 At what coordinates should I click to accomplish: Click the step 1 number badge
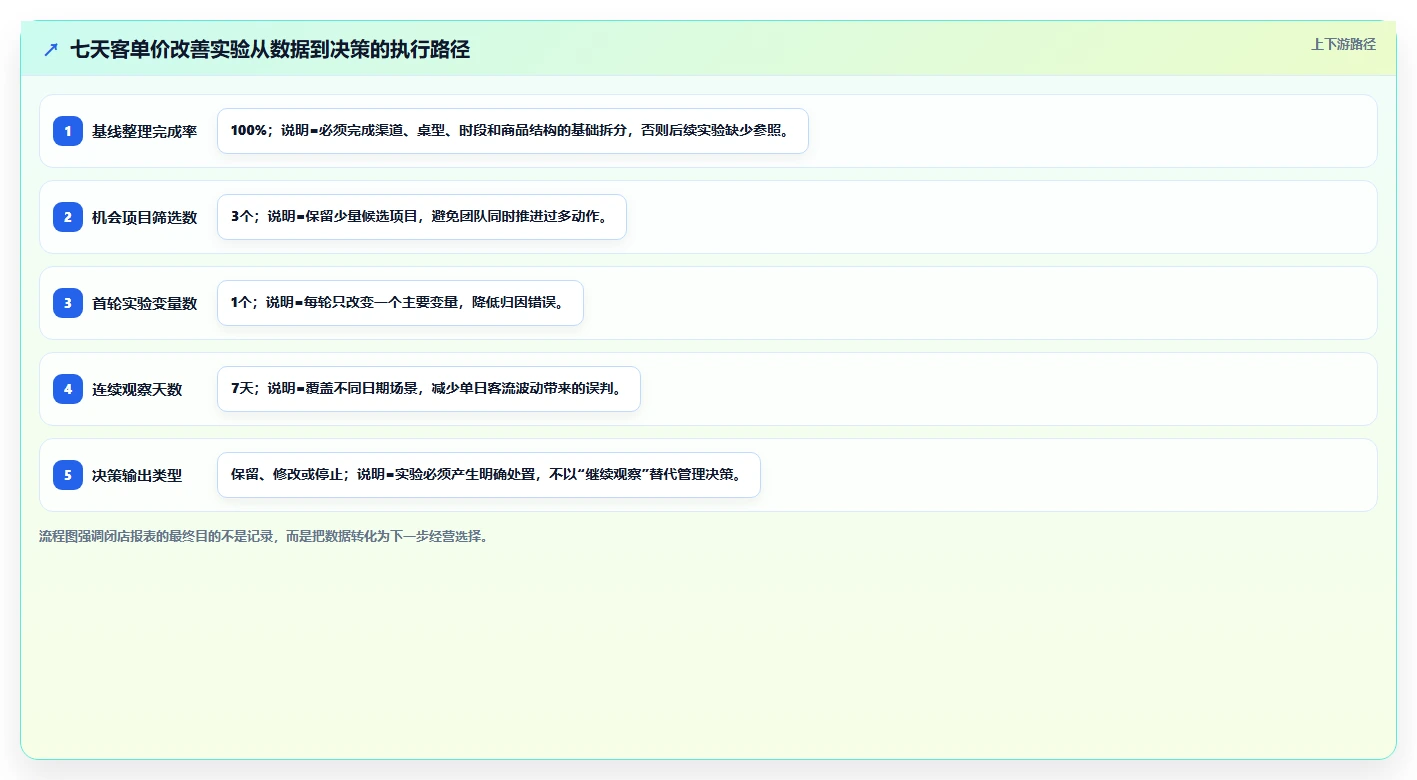(x=68, y=131)
